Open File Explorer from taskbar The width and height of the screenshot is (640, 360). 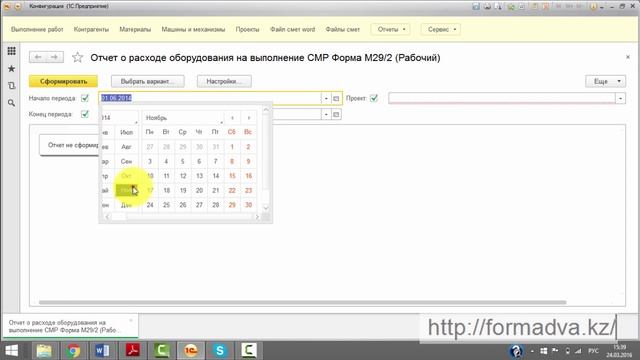(44, 351)
